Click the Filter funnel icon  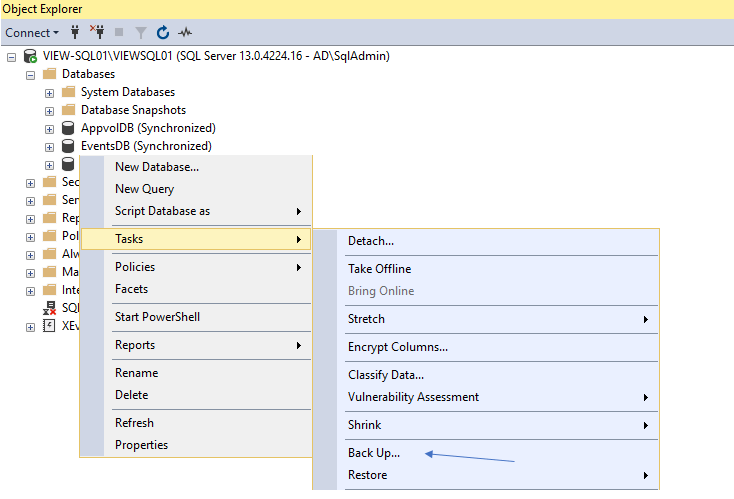point(141,33)
